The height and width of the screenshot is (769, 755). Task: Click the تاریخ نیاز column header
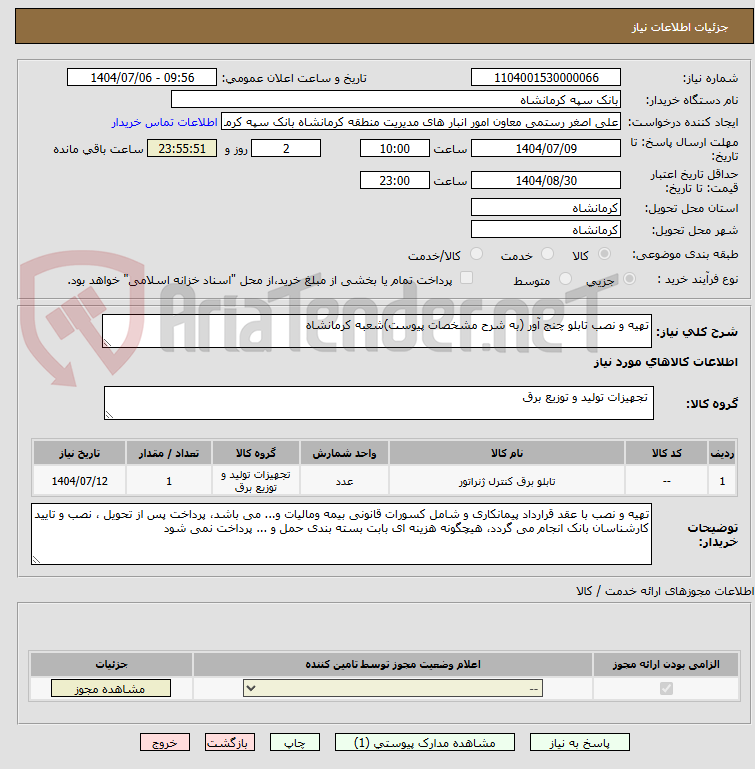tap(79, 453)
